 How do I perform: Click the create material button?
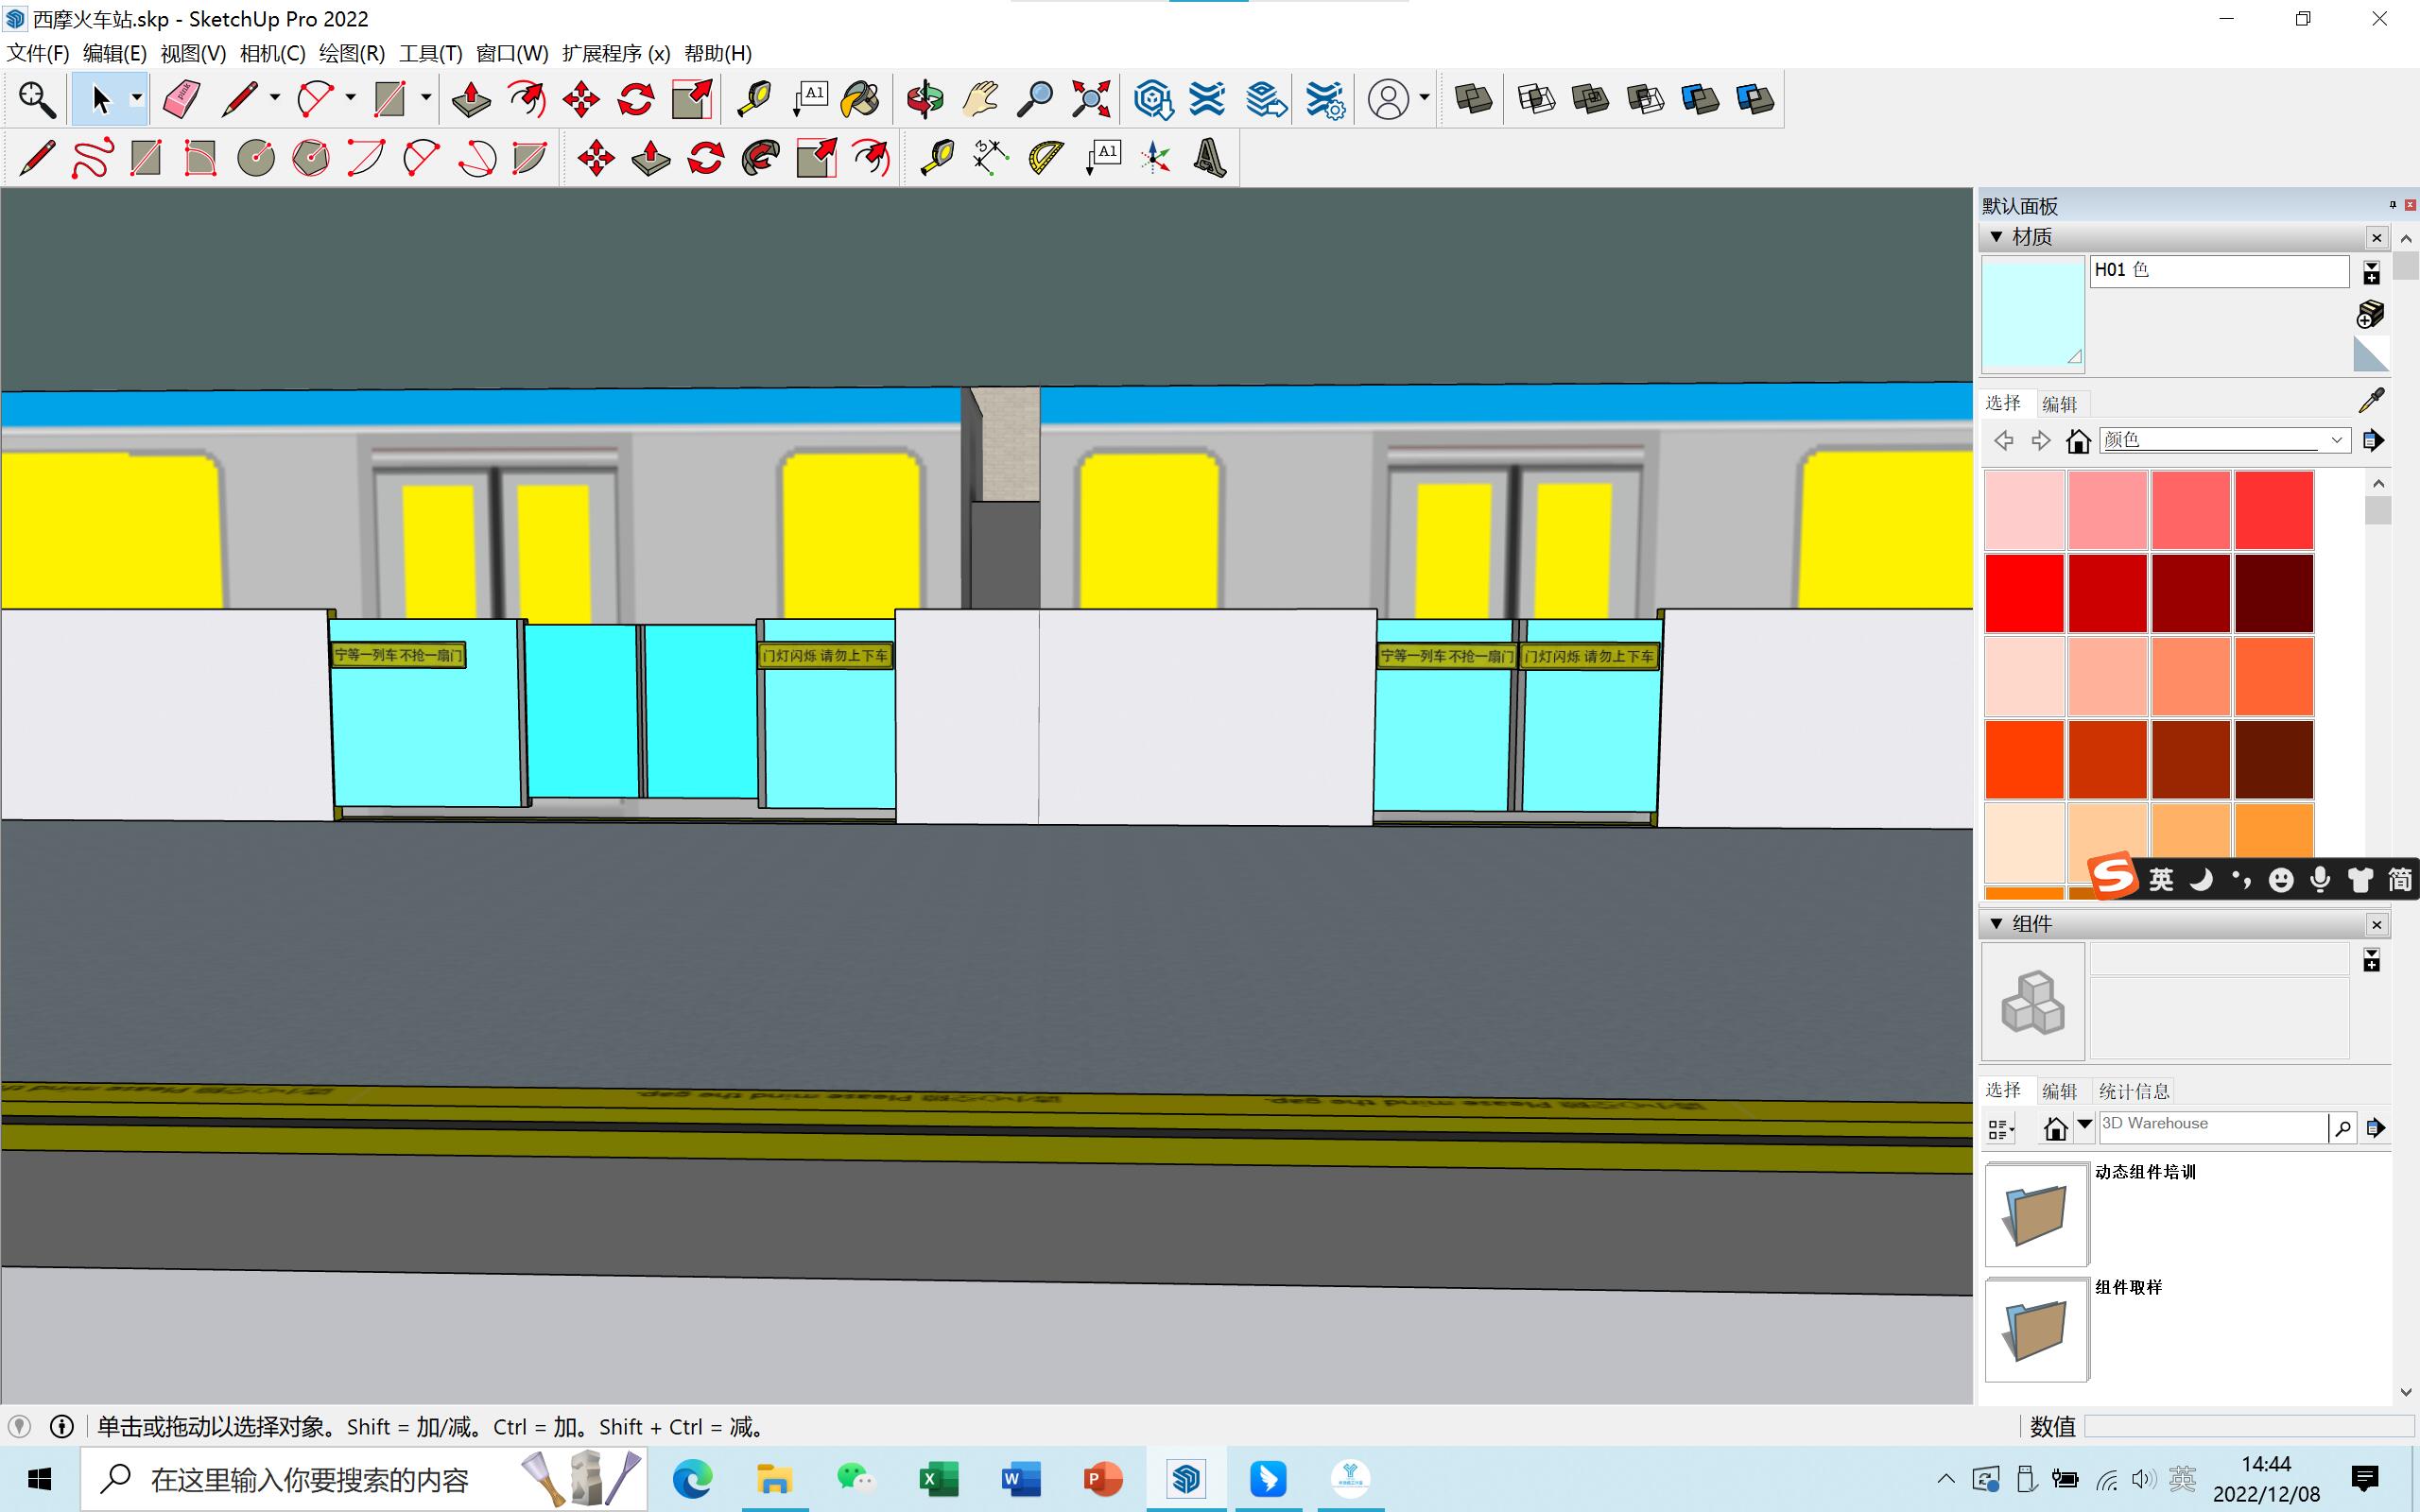coord(2370,314)
